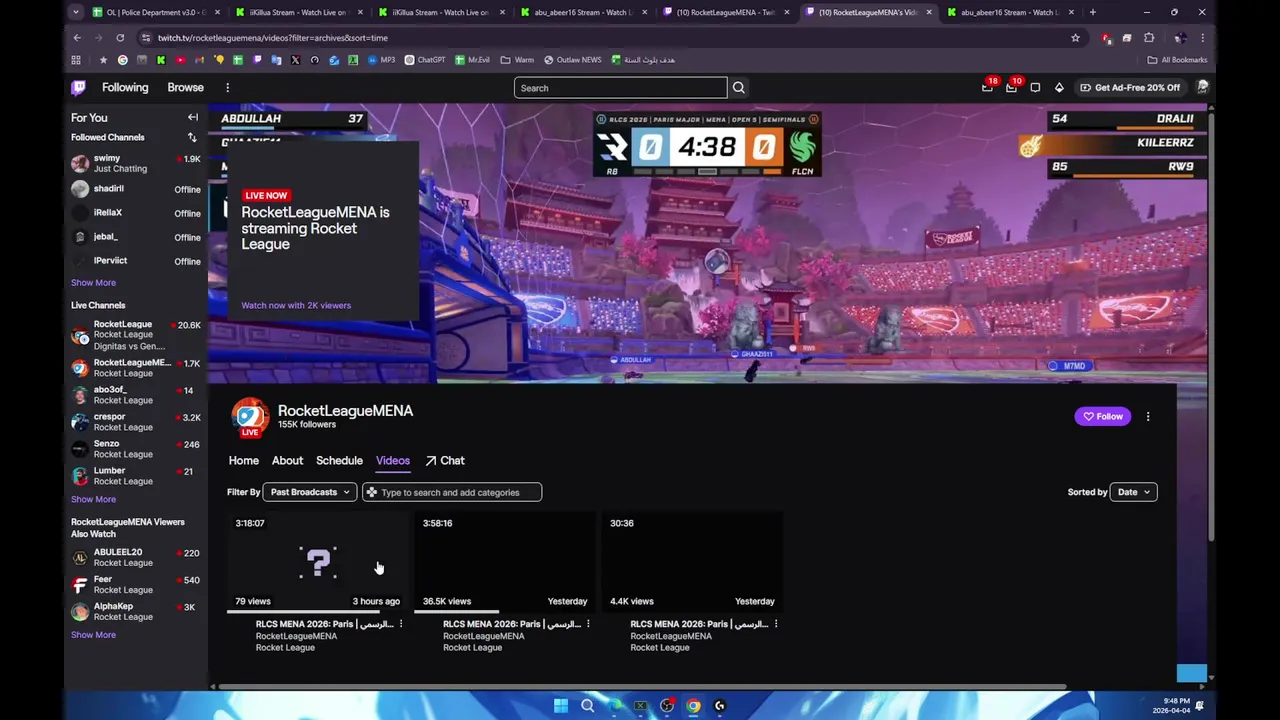Click the clock in system tray

coord(1172,706)
